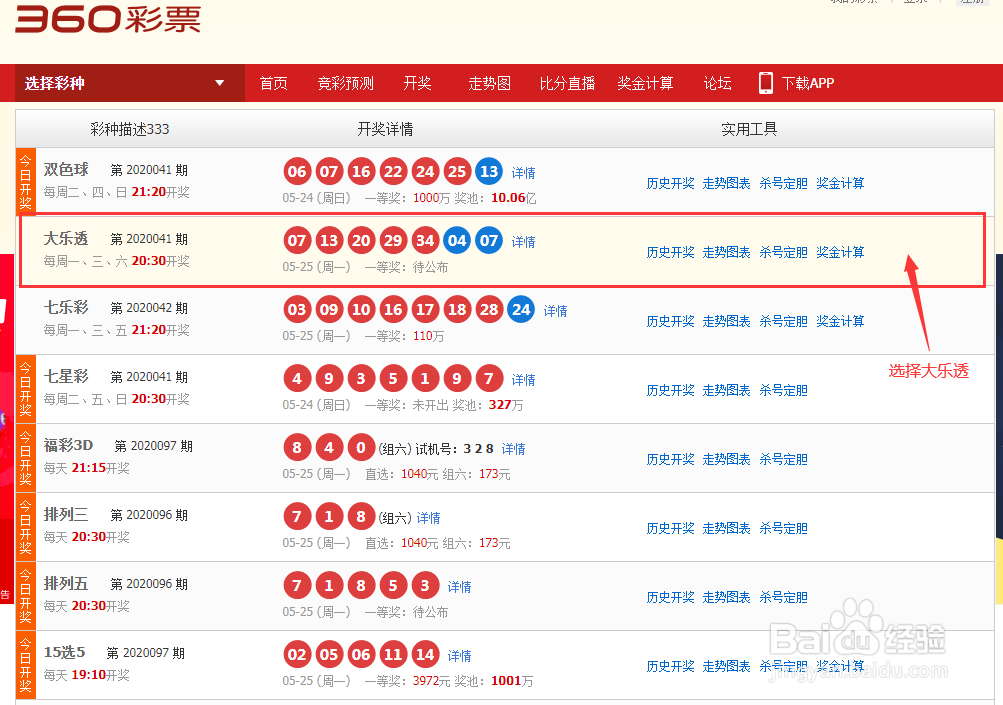
Task: Open 杀号定胆 for 双色球
Action: tap(784, 184)
